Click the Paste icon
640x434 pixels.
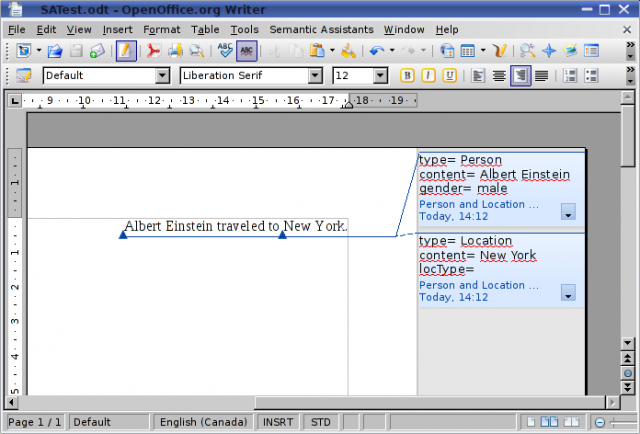click(317, 51)
